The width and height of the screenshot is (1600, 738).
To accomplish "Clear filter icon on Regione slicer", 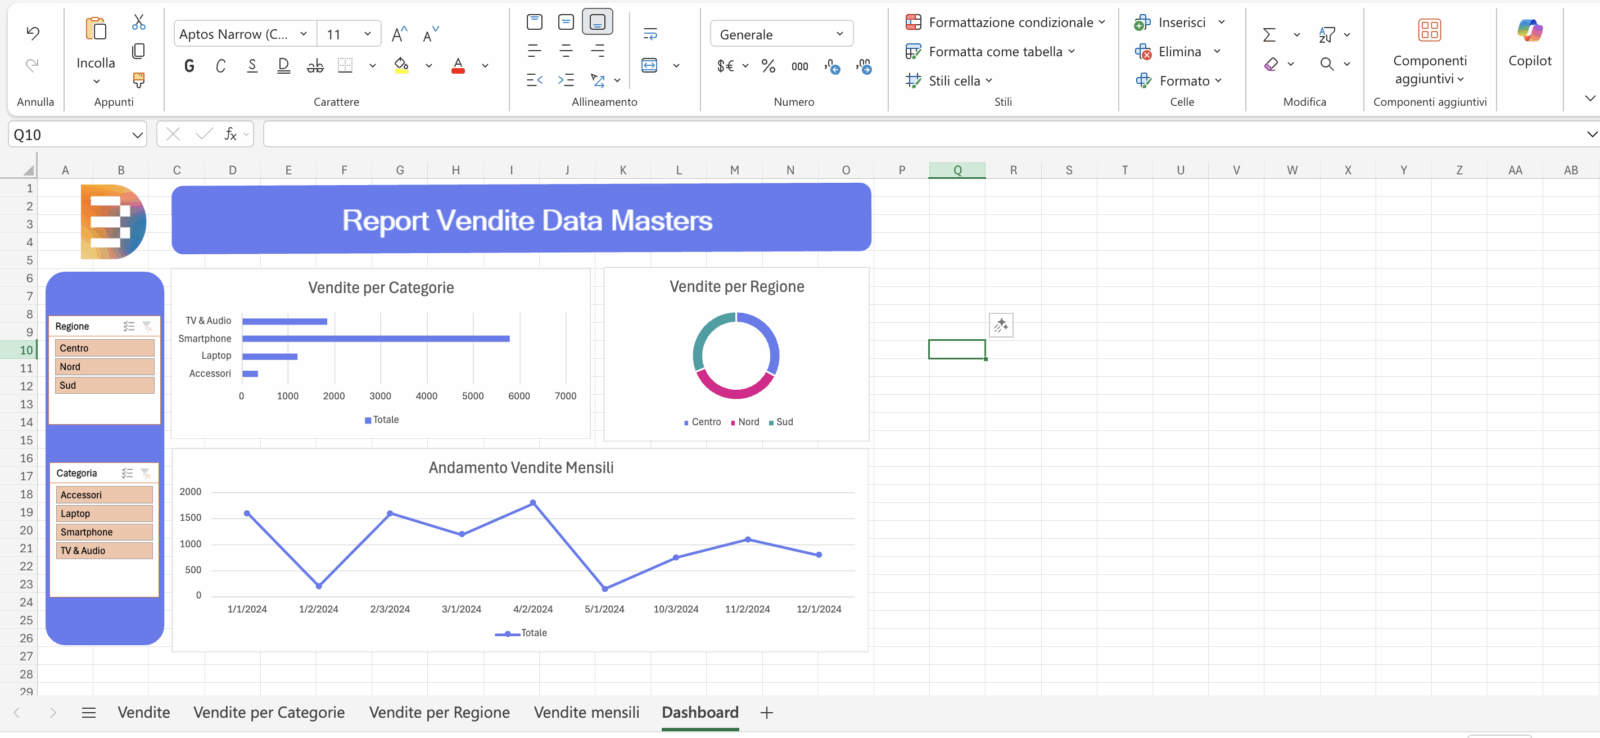I will click(147, 326).
